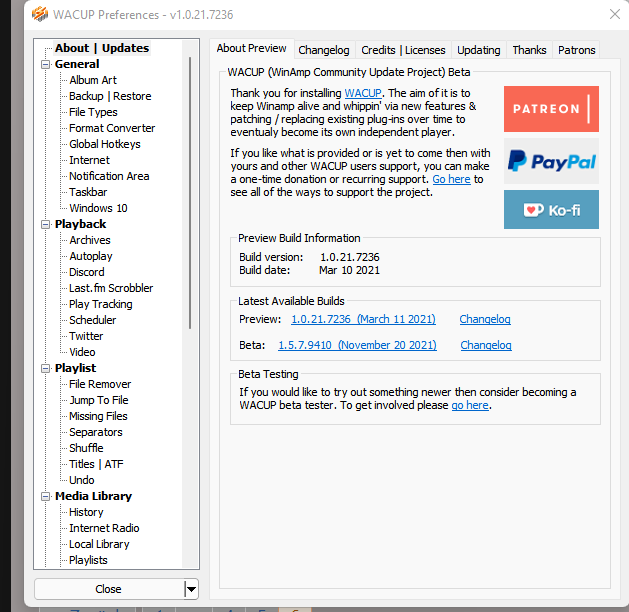Select the Playback tree heading
Viewport: 629px width, 612px height.
click(x=81, y=224)
